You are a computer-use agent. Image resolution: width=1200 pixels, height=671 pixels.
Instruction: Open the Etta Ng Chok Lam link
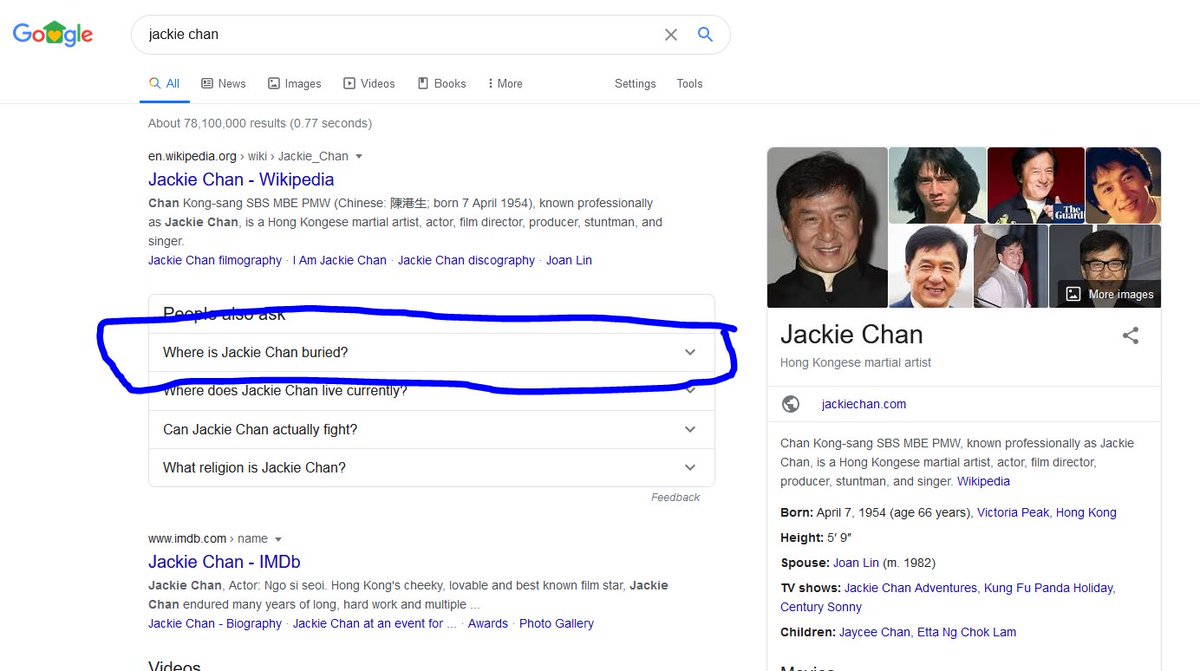pyautogui.click(x=967, y=632)
